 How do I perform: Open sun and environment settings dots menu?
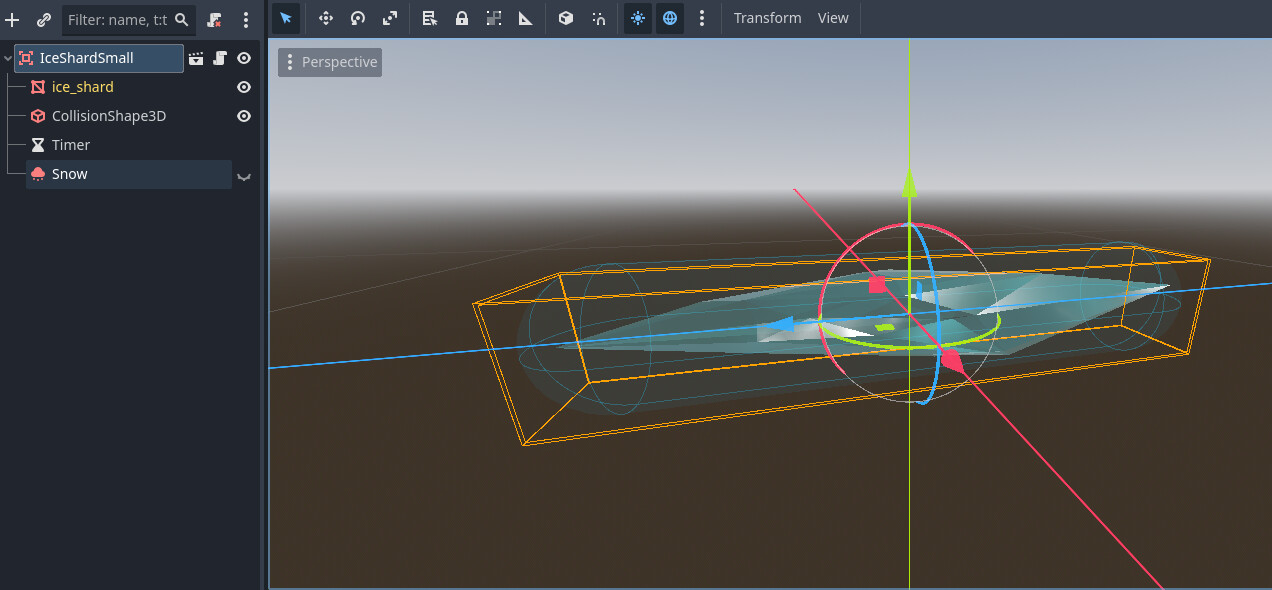(702, 18)
